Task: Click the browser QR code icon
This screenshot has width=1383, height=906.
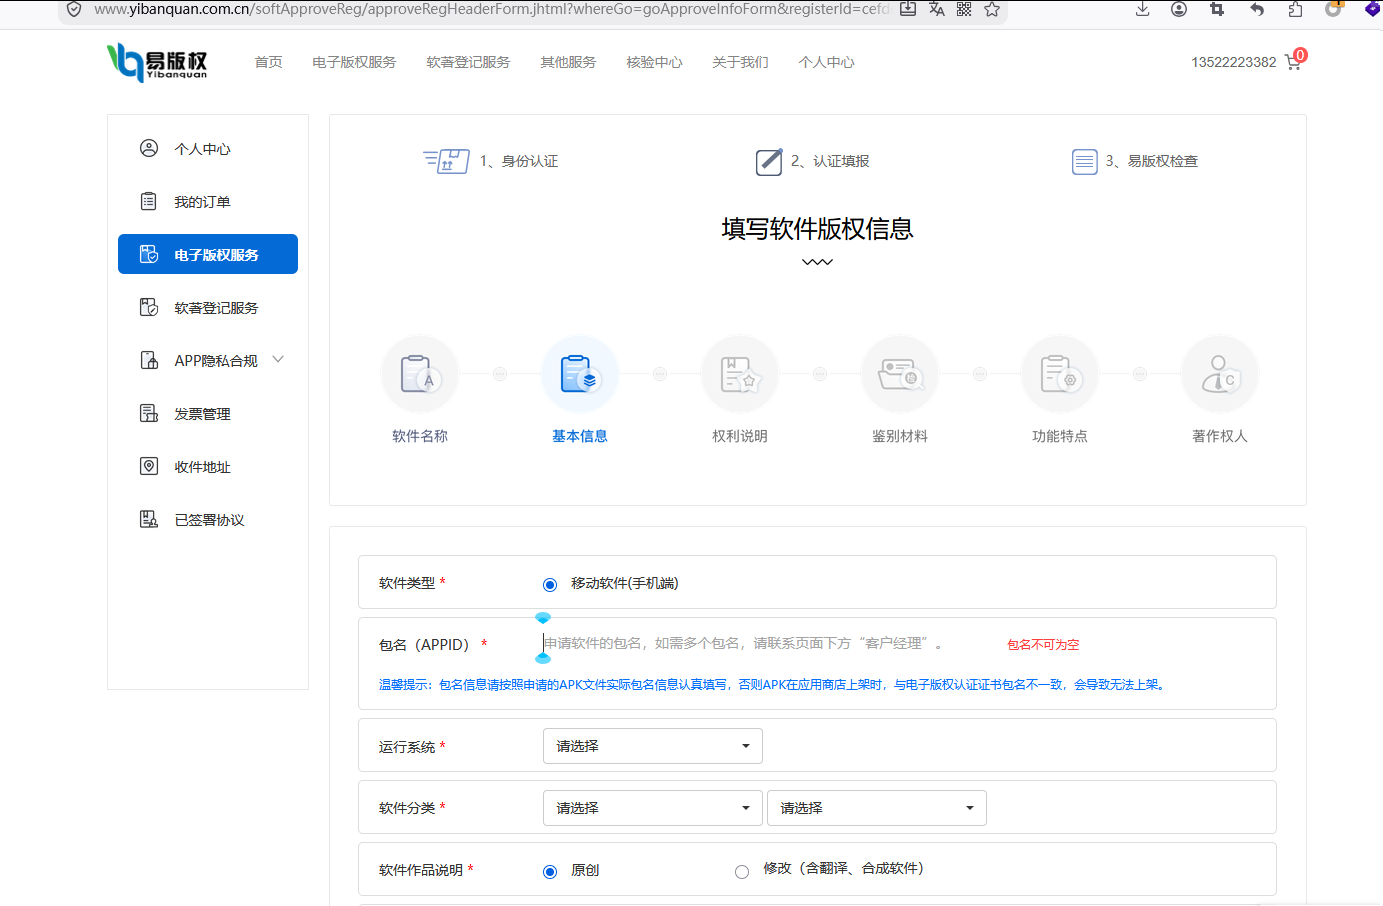Action: point(964,9)
